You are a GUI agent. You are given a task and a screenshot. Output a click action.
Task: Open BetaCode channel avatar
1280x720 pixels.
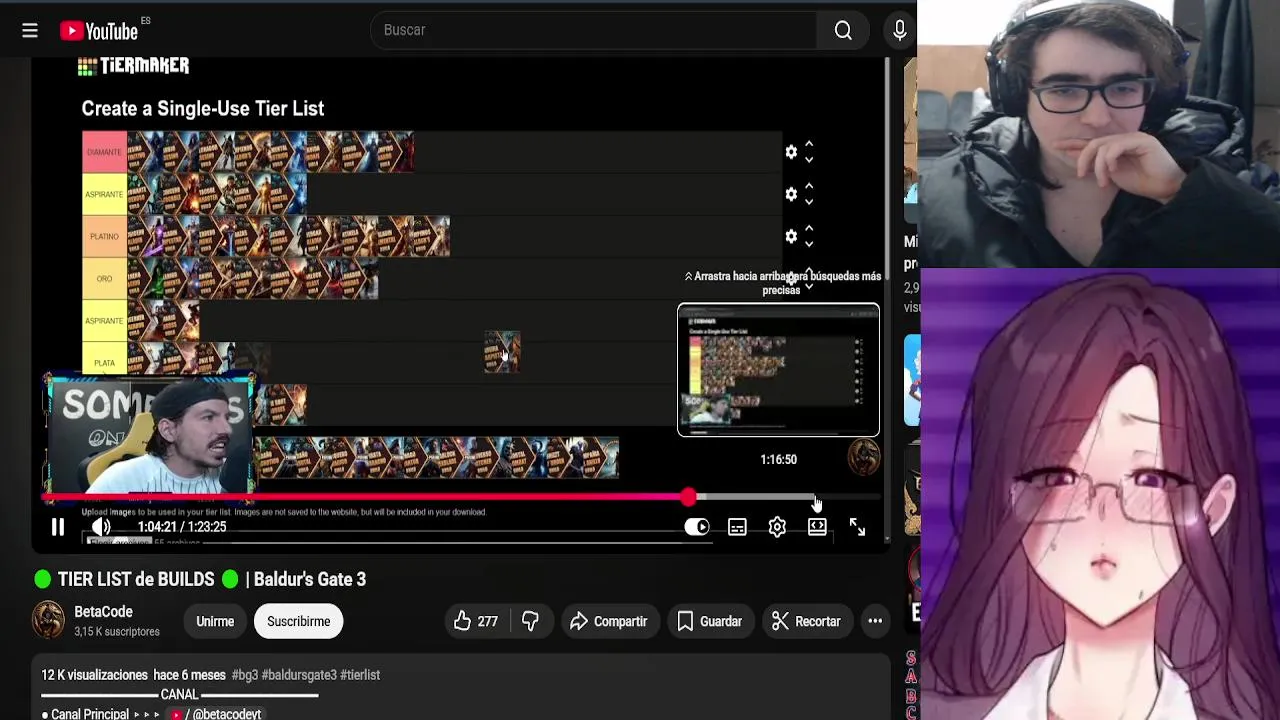pos(48,620)
